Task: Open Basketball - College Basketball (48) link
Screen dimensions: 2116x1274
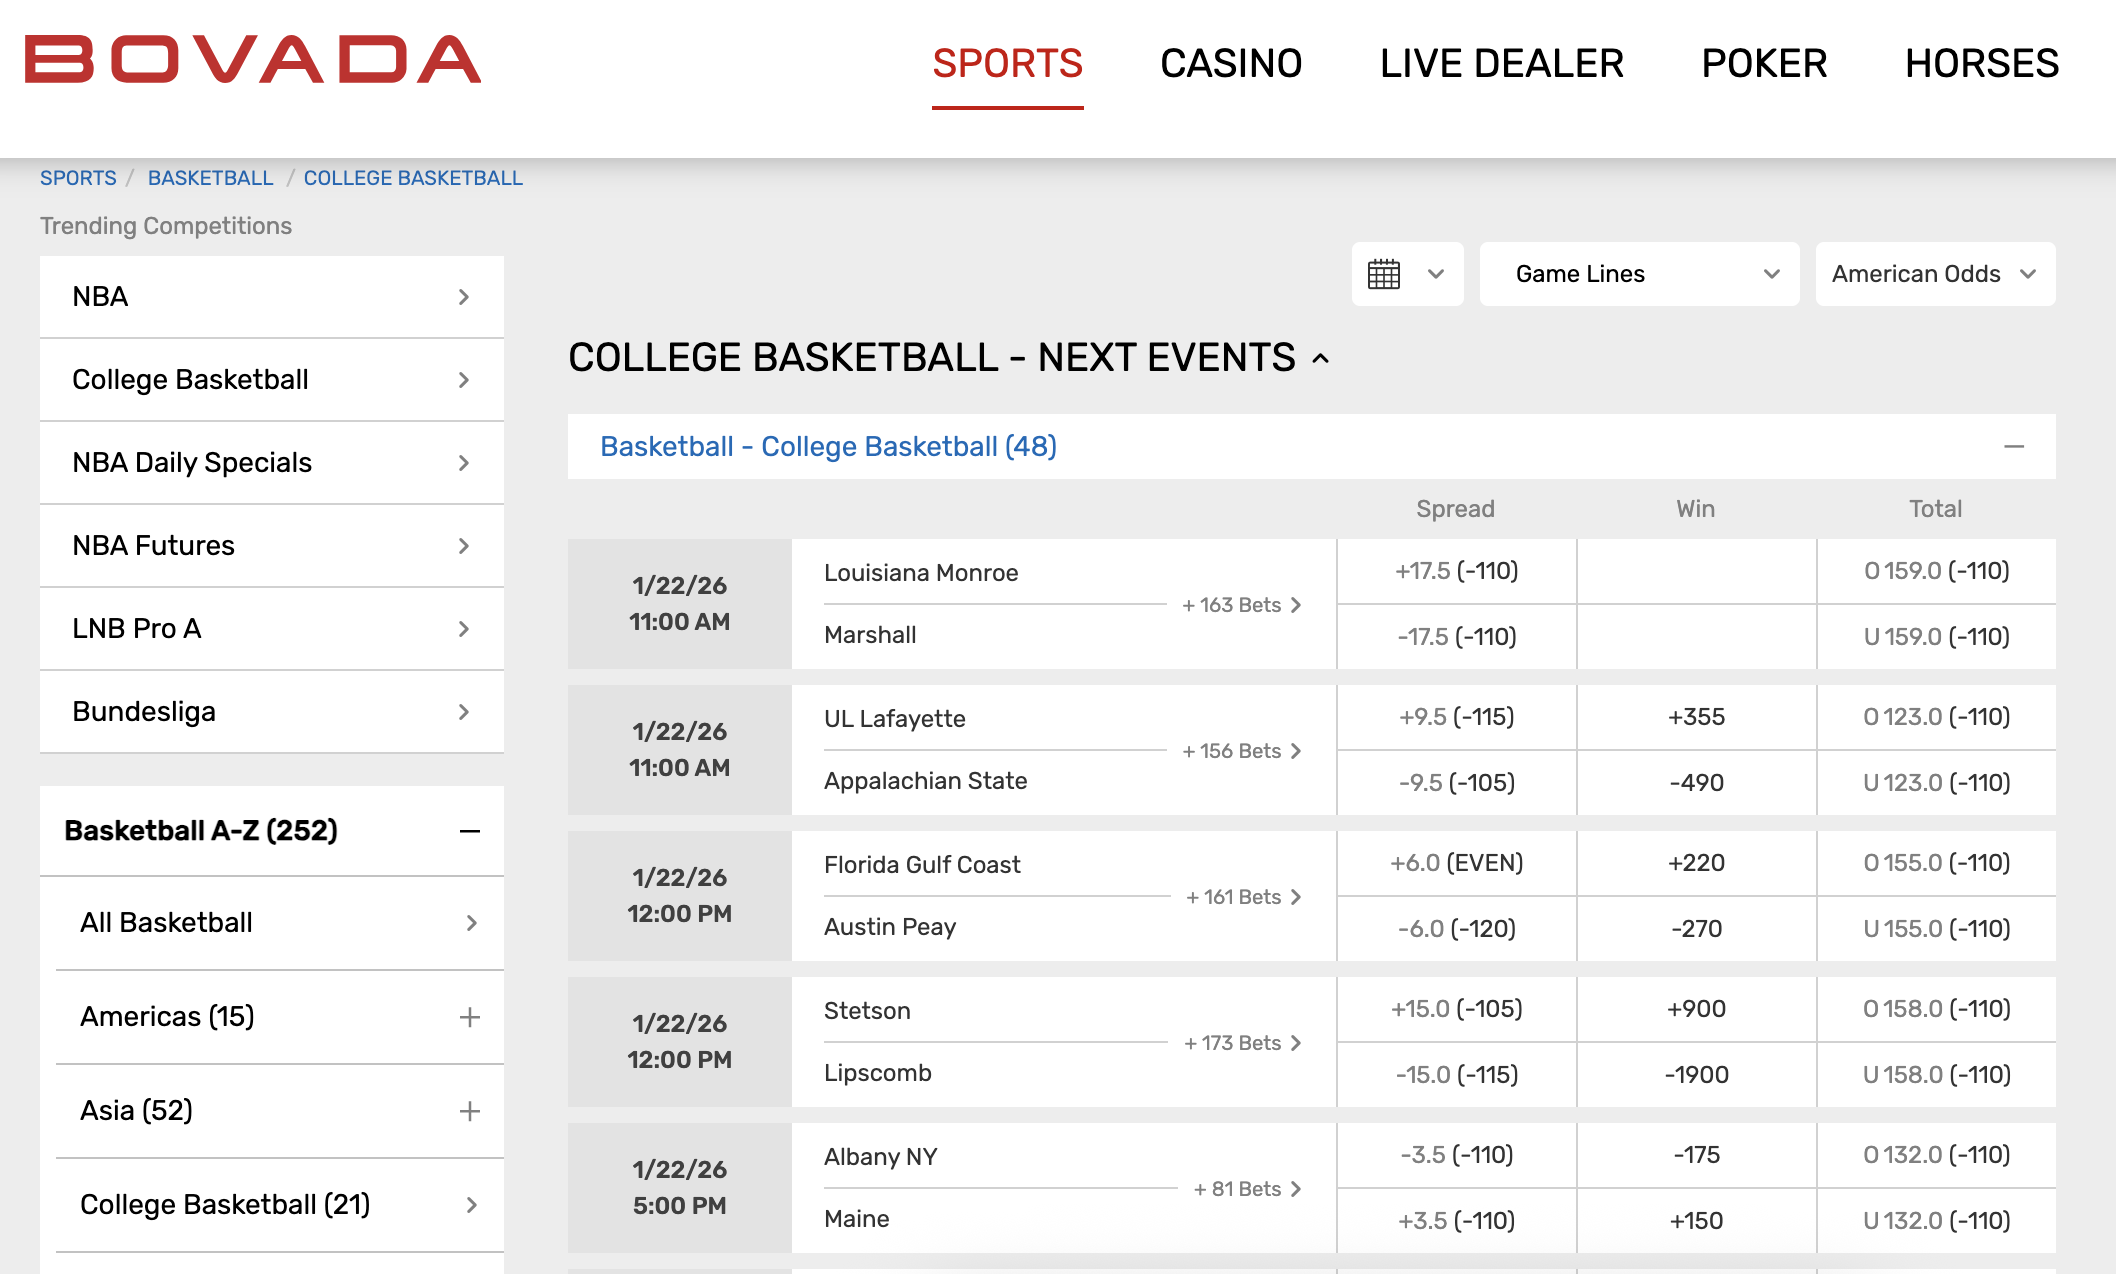Action: click(829, 446)
